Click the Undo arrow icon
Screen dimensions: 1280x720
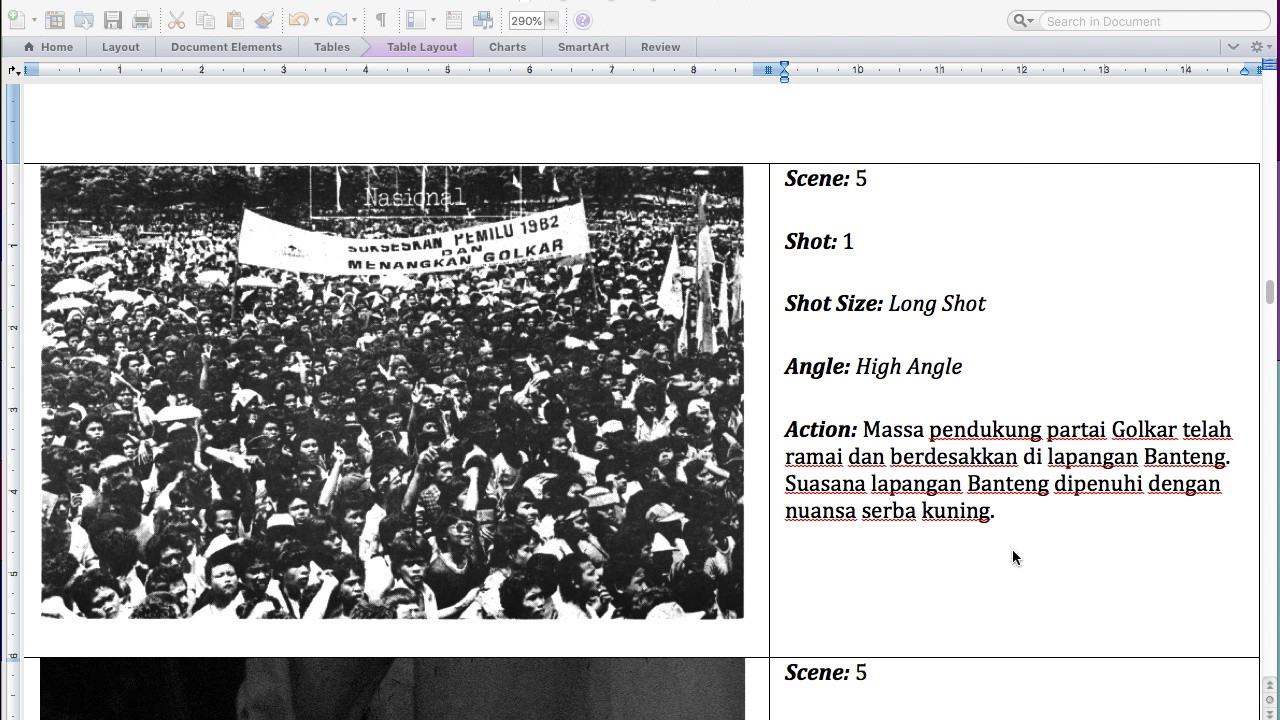pyautogui.click(x=298, y=20)
